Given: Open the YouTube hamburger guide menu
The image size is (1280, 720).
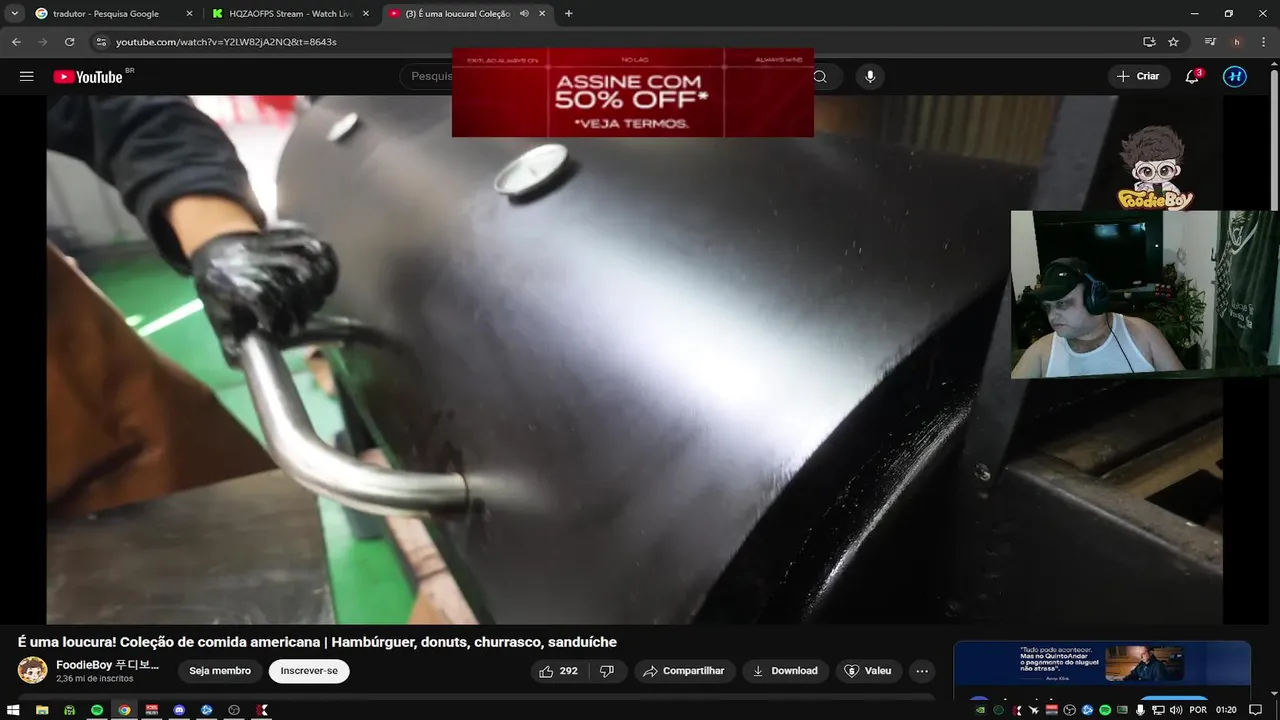Looking at the screenshot, I should tap(27, 77).
